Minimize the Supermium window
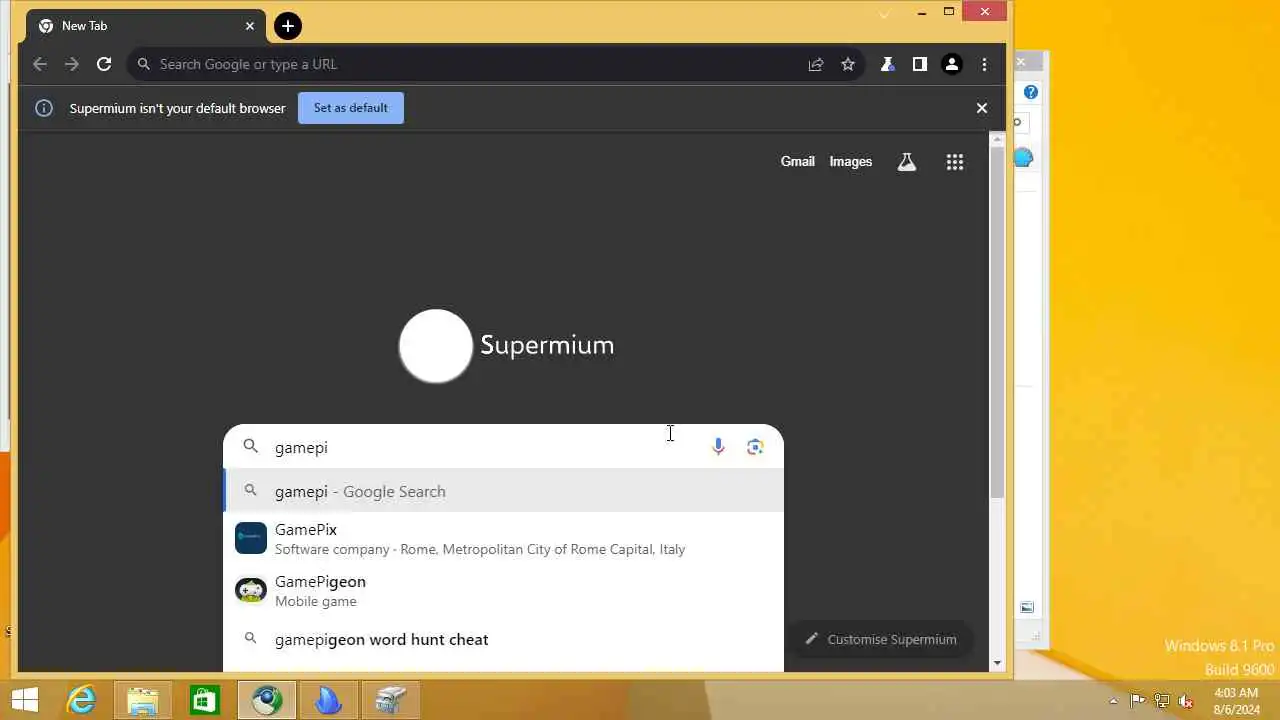Image resolution: width=1280 pixels, height=720 pixels. coord(921,12)
